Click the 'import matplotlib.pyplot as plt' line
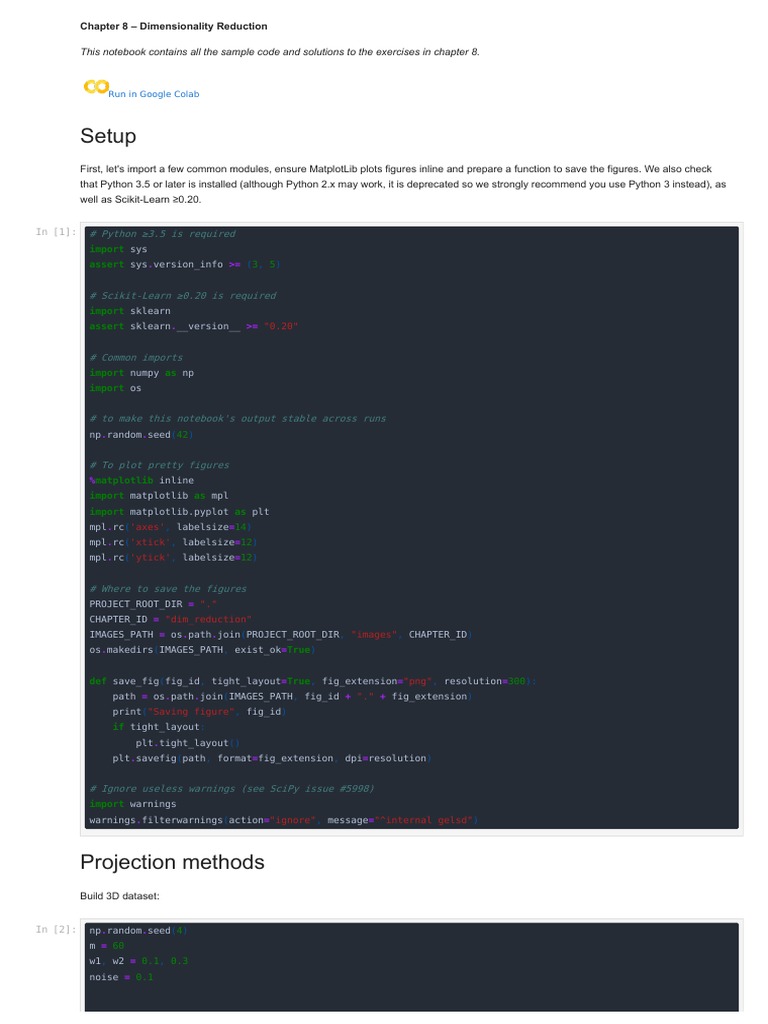768x1024 pixels. click(x=179, y=512)
